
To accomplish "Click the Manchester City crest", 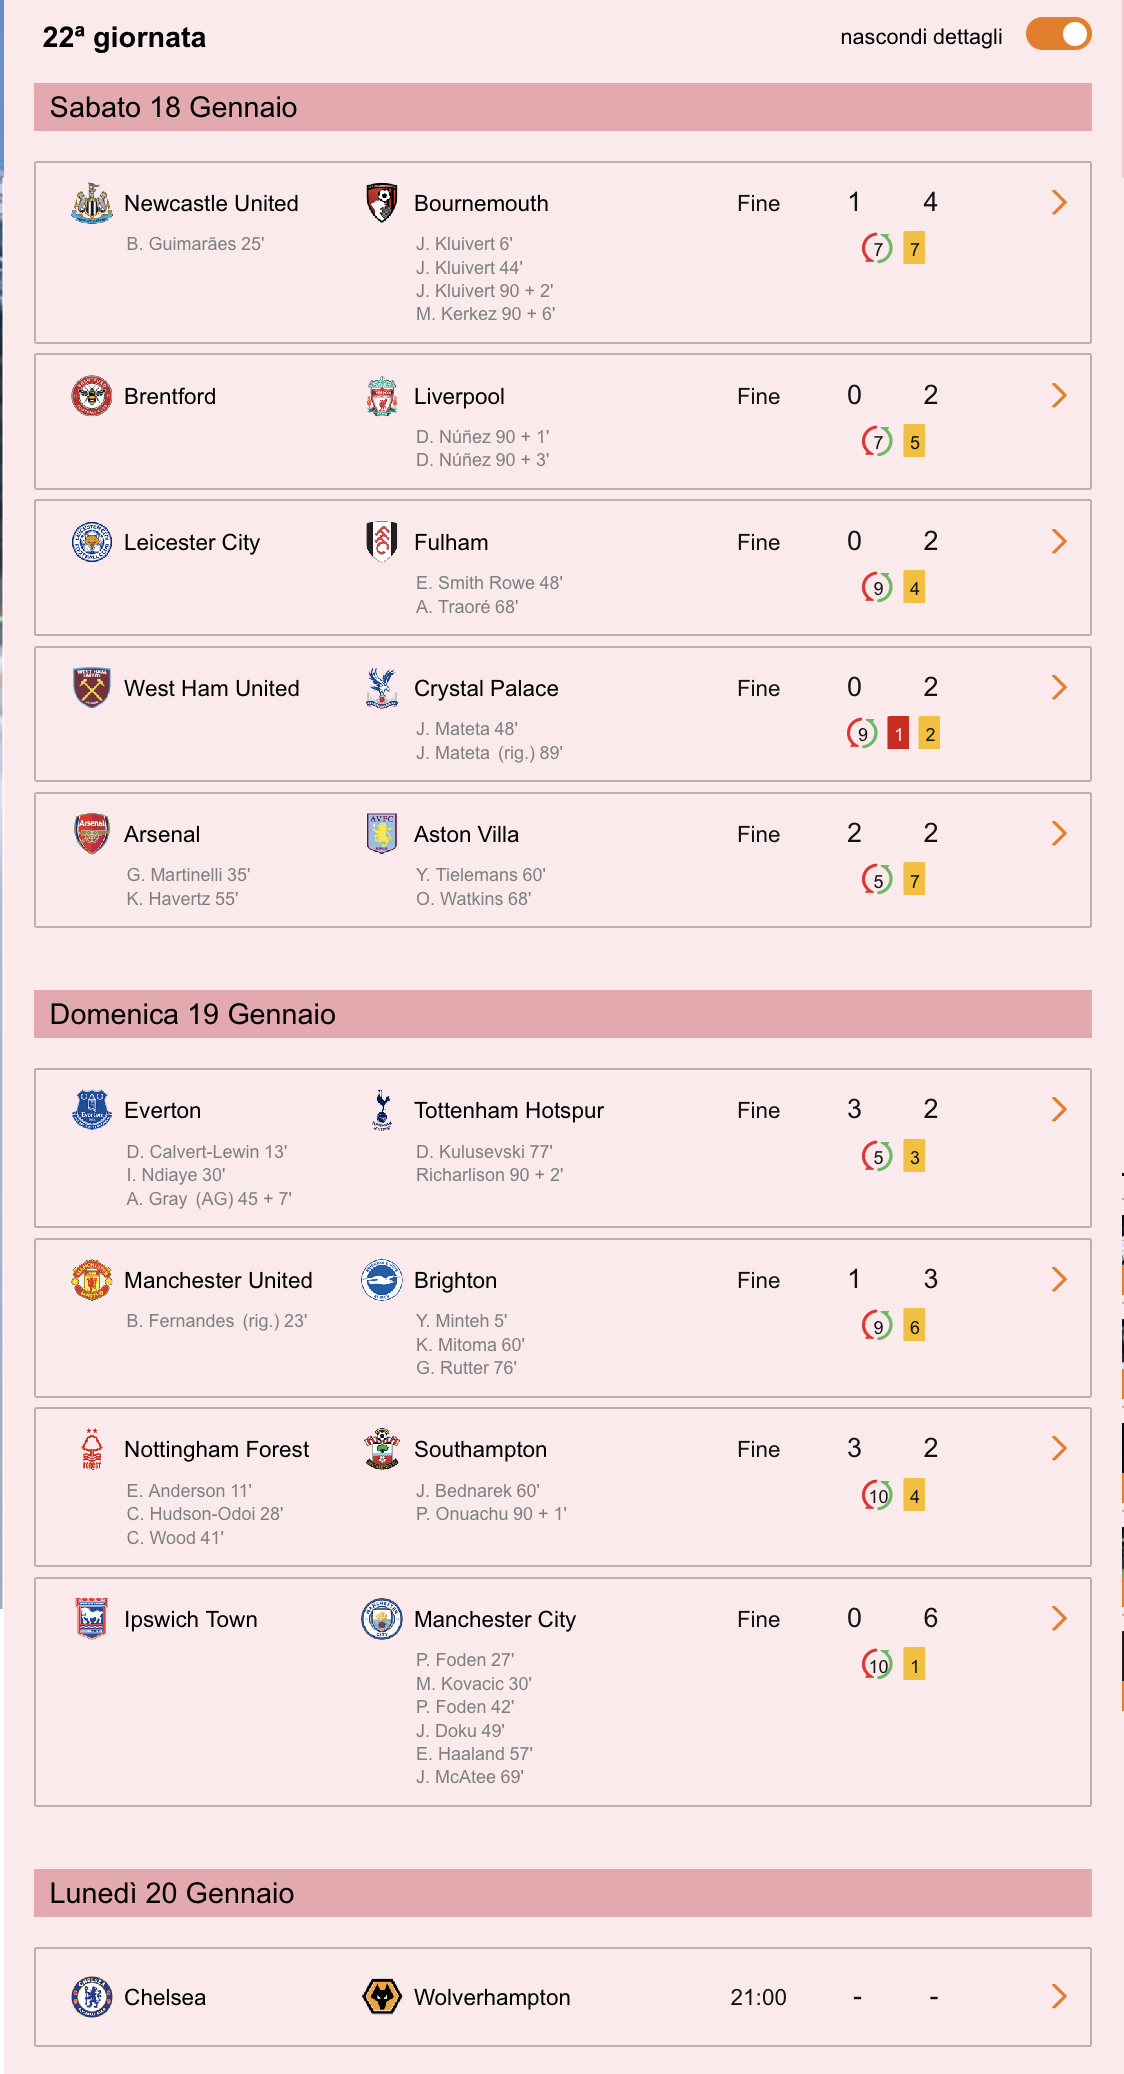I will (382, 1619).
